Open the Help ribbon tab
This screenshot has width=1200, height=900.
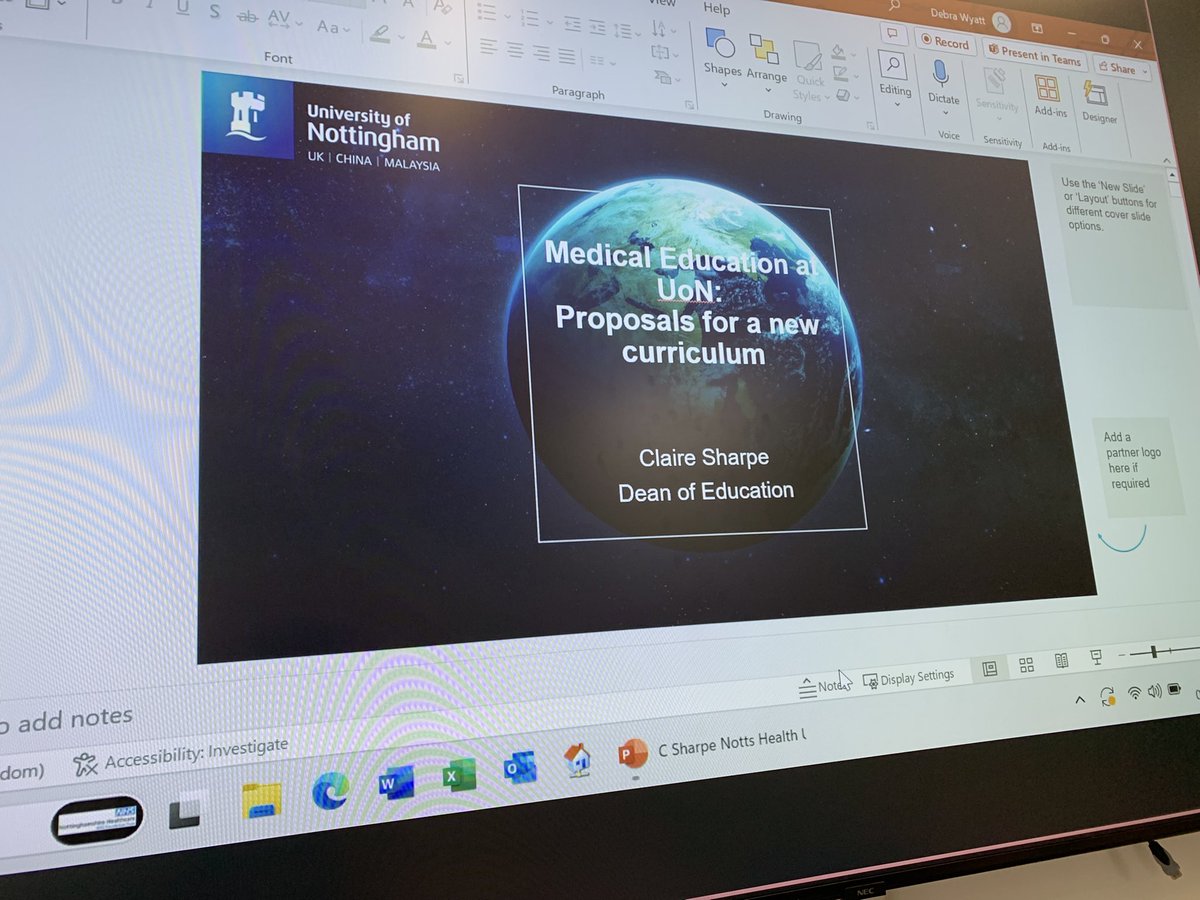717,8
